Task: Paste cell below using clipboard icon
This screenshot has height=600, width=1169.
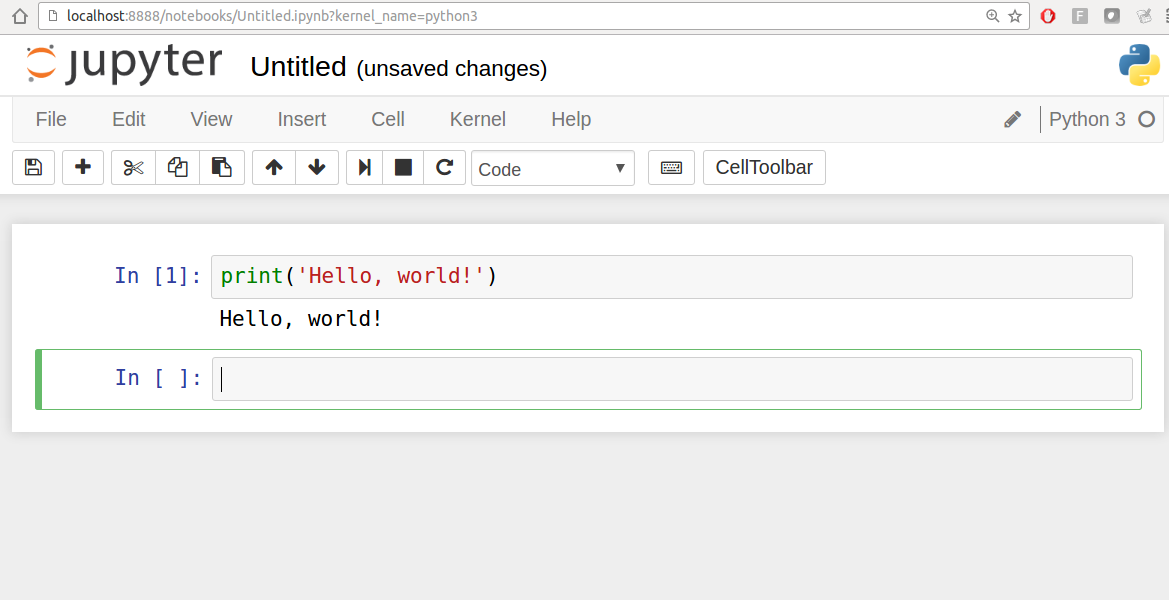Action: (222, 168)
